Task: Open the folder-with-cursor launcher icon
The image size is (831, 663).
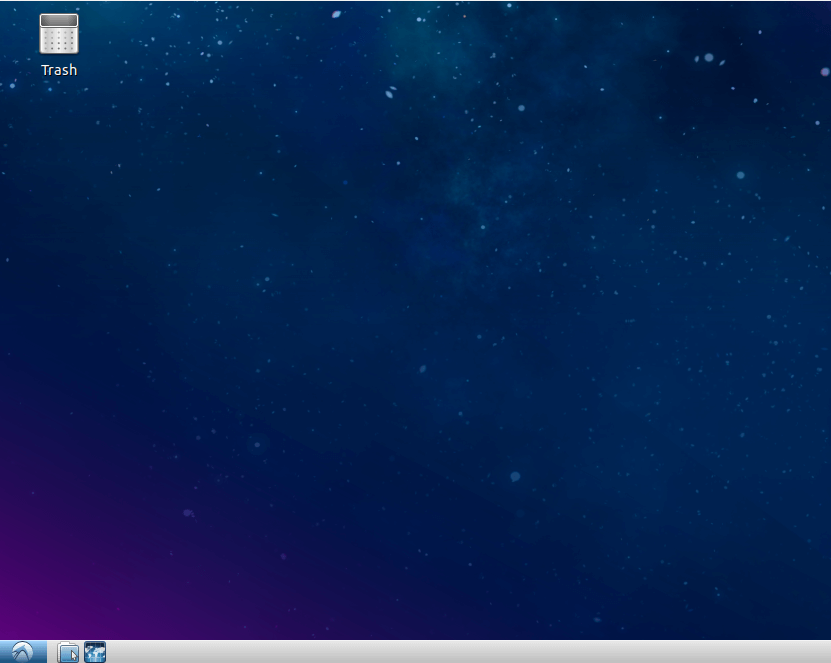Action: point(68,652)
